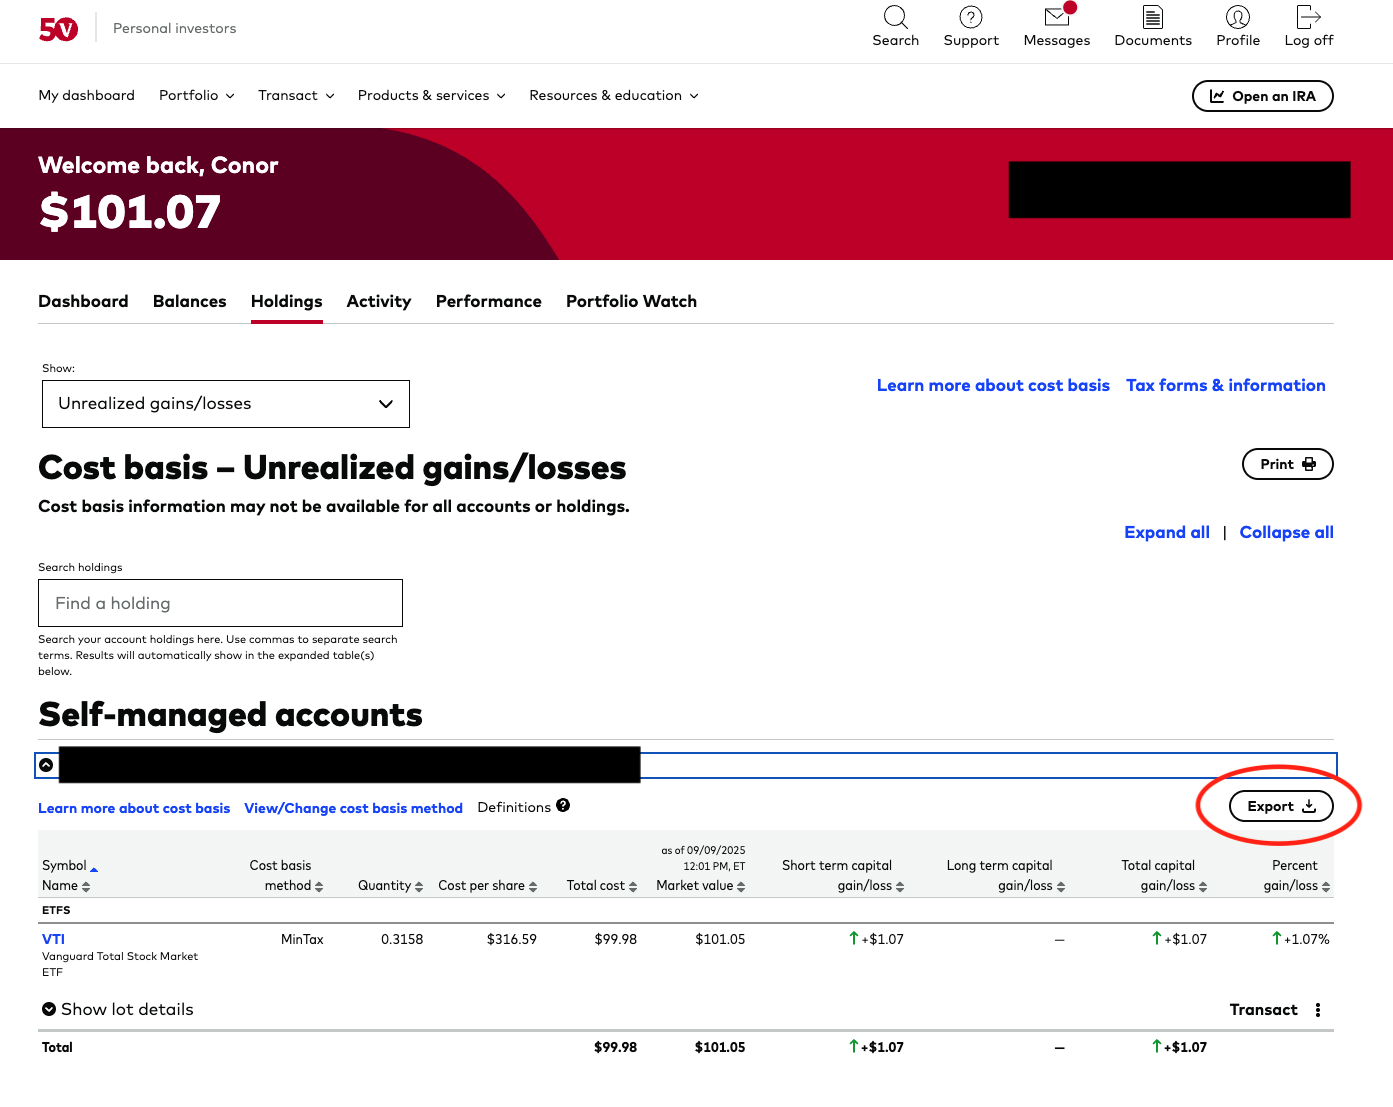Sort by Quantity column
This screenshot has width=1393, height=1107.
coord(391,886)
